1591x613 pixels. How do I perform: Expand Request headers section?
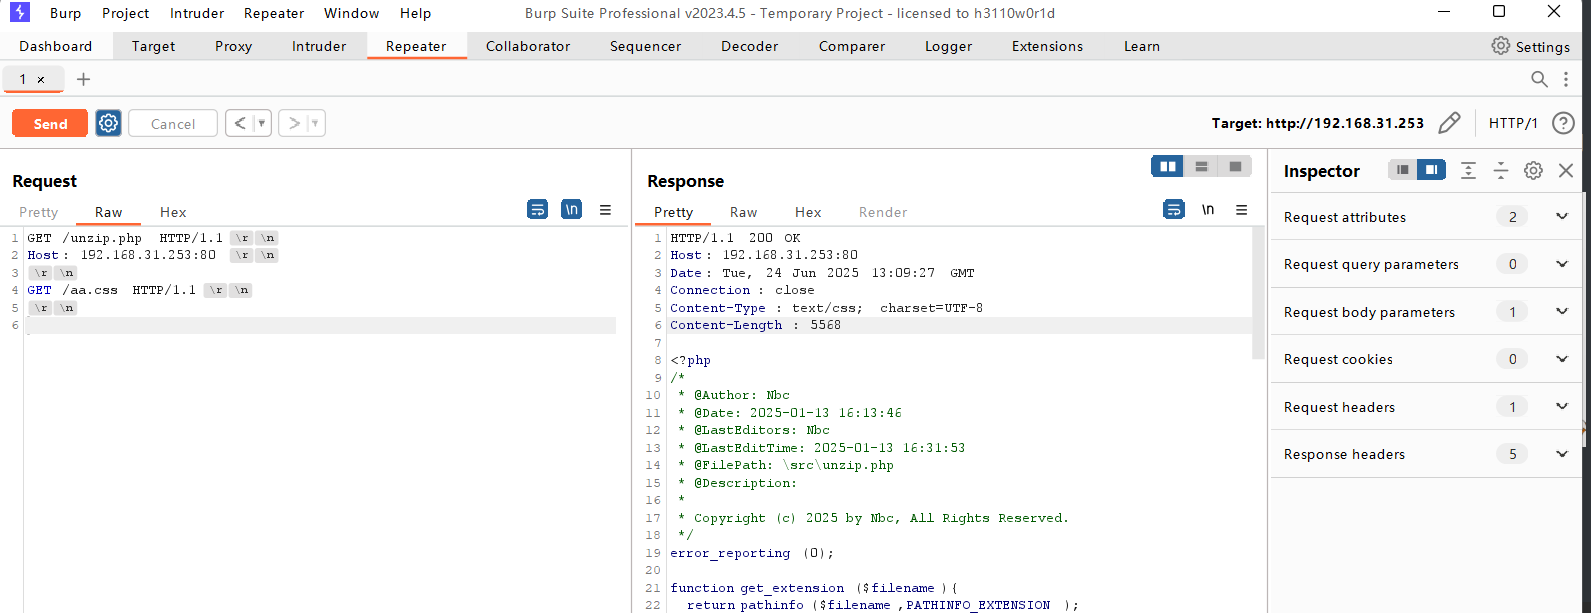tap(1562, 406)
